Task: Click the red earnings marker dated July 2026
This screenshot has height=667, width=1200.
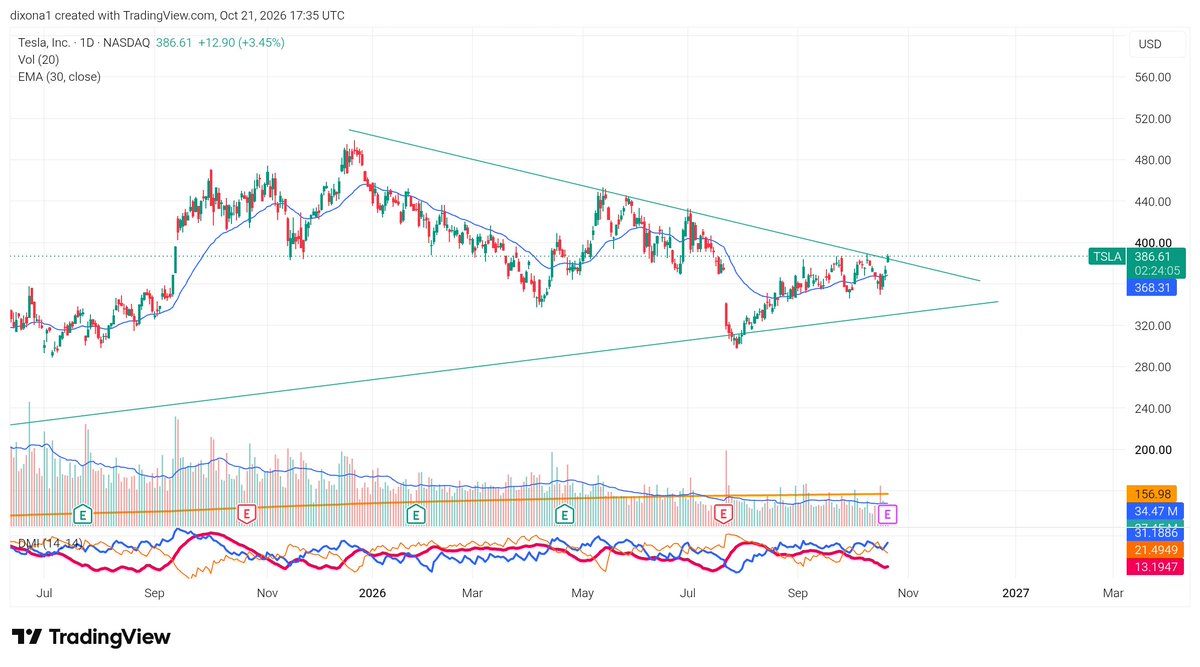Action: (x=724, y=514)
